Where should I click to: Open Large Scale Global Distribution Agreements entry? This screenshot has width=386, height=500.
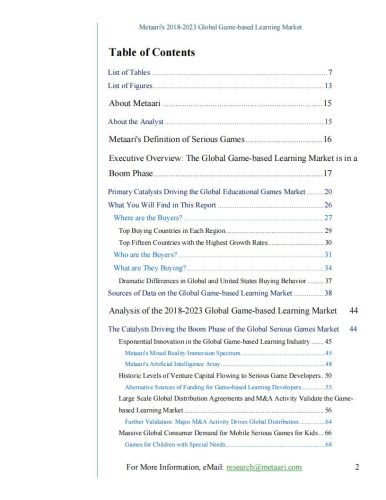tap(236, 398)
